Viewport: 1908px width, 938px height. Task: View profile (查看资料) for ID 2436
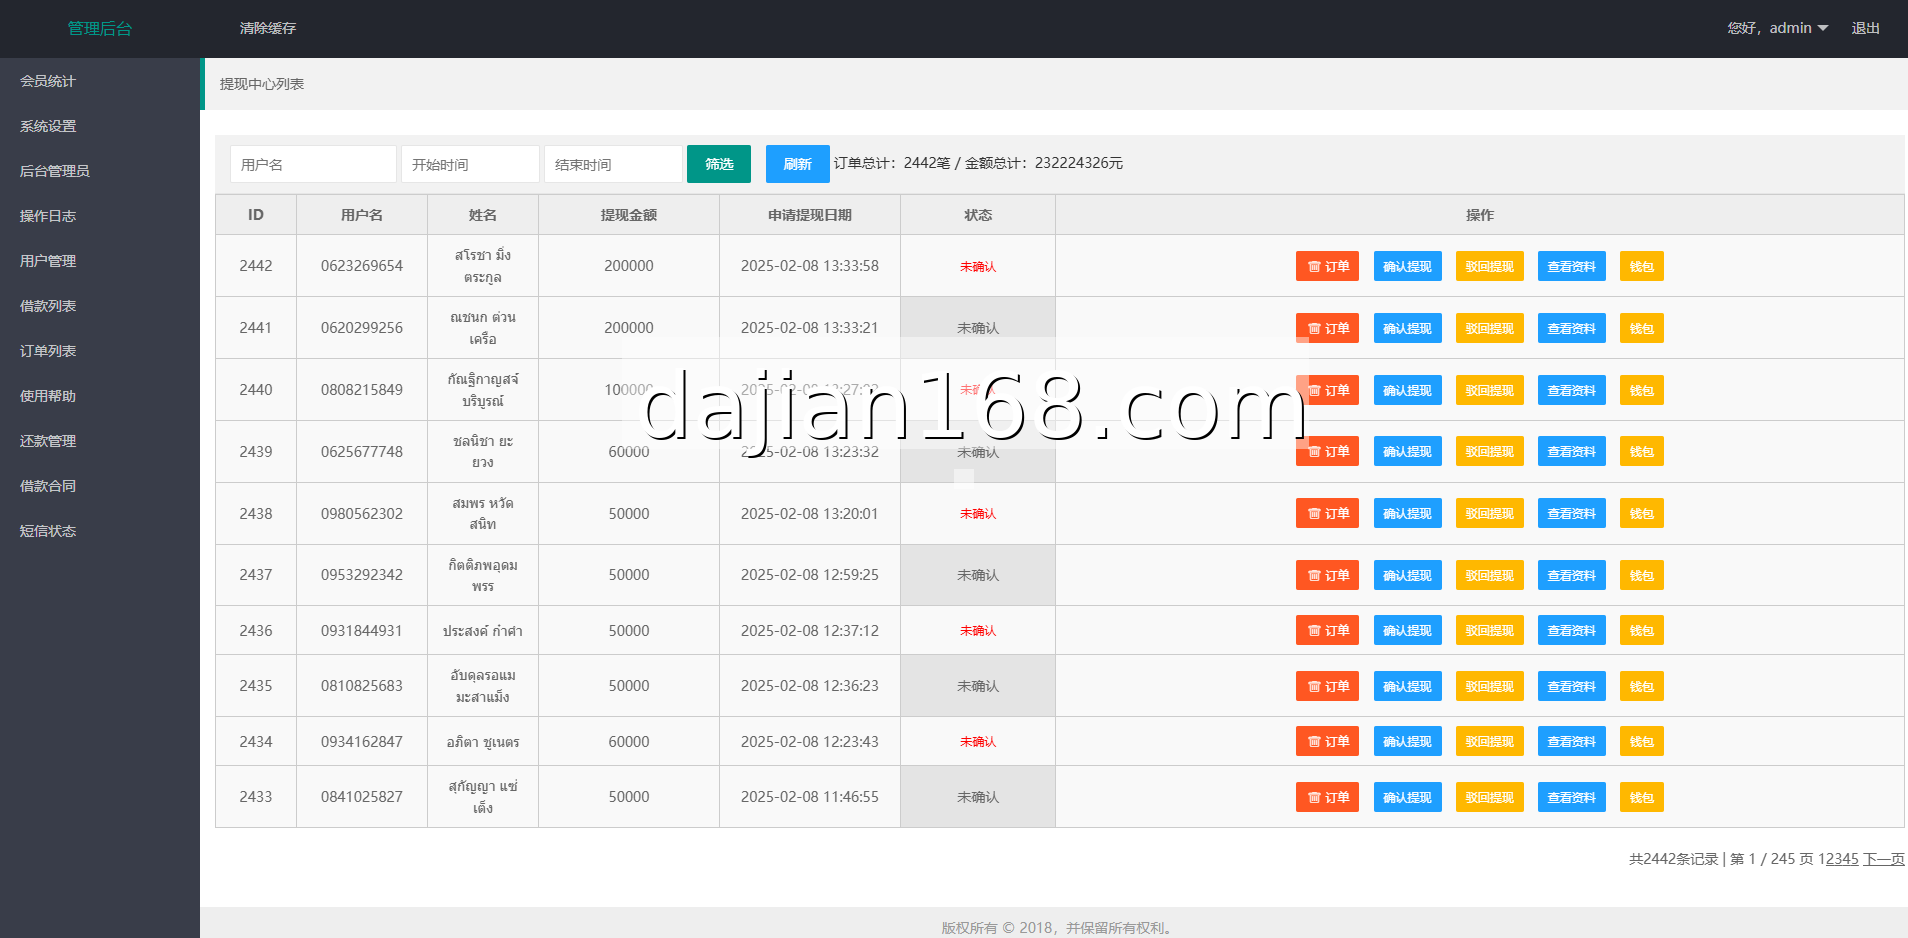point(1571,630)
